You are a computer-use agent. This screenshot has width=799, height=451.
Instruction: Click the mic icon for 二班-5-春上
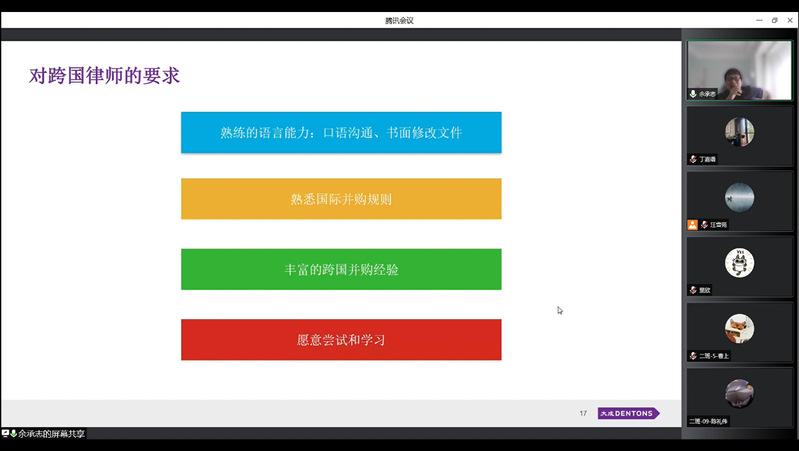click(x=693, y=356)
